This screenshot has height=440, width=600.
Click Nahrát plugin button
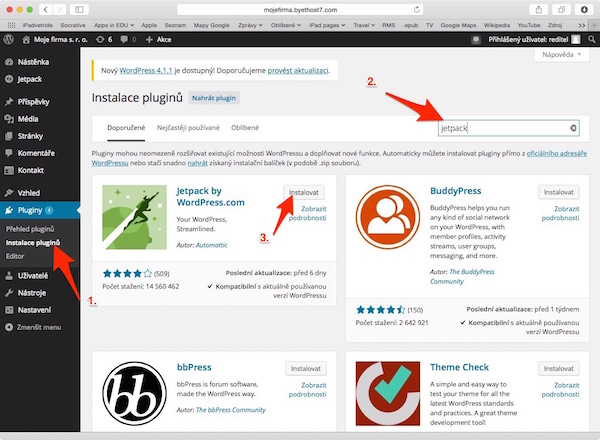coord(214,98)
